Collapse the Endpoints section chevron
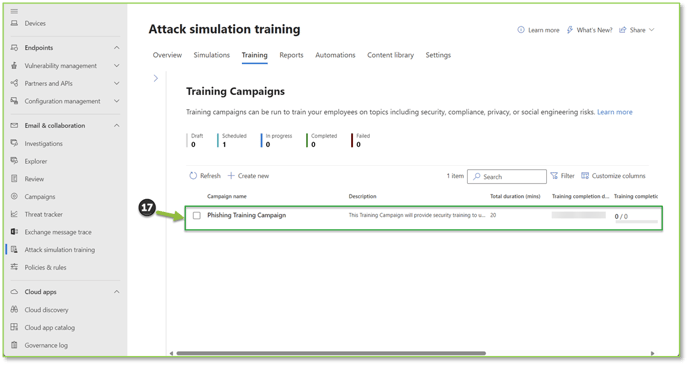 click(117, 47)
